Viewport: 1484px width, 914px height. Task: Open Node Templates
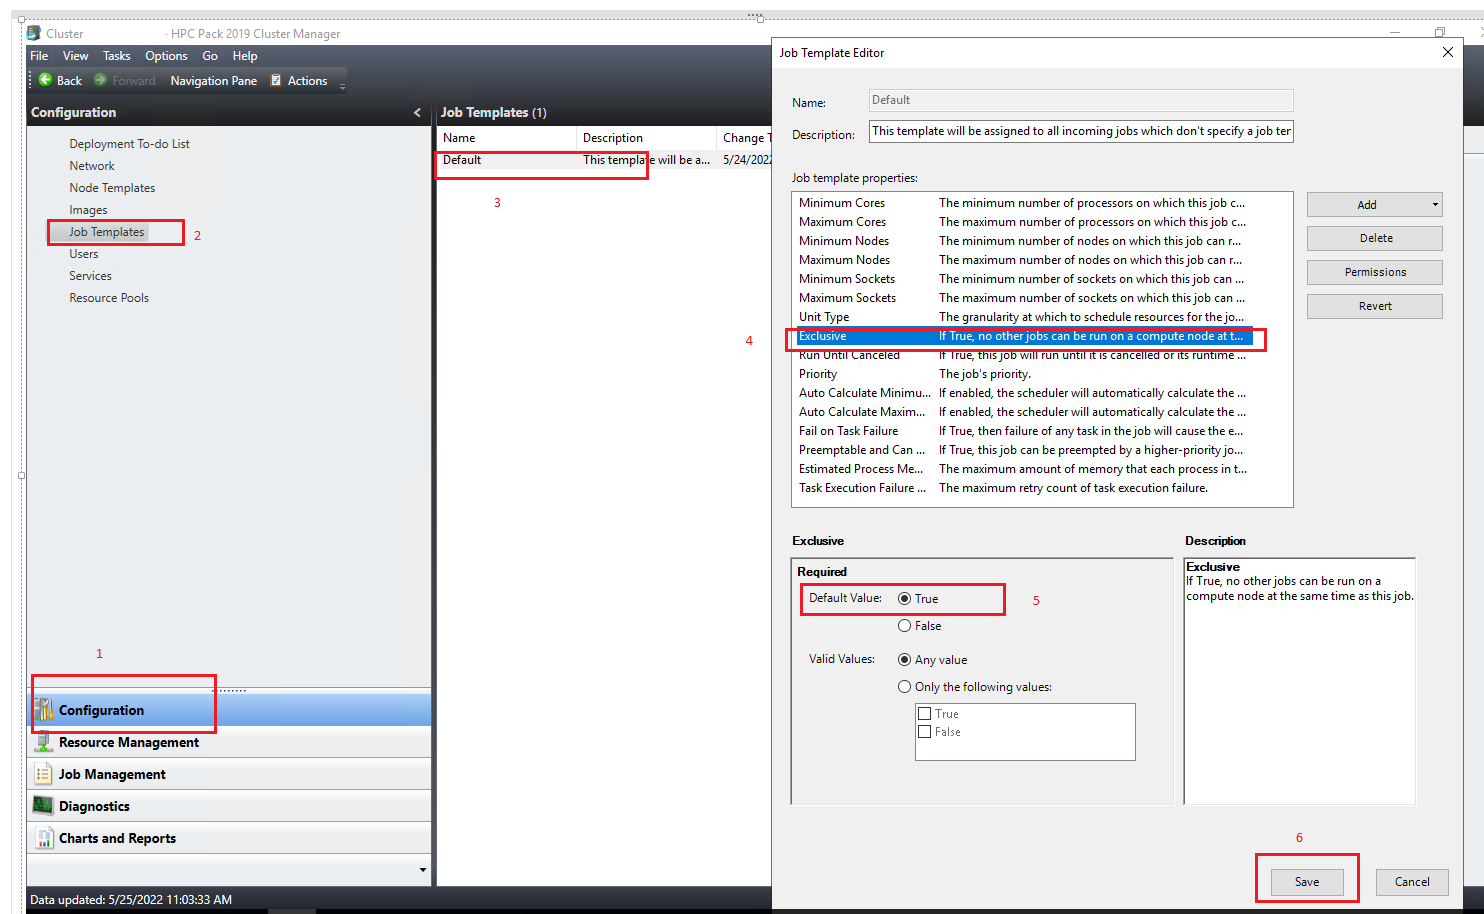tap(112, 188)
